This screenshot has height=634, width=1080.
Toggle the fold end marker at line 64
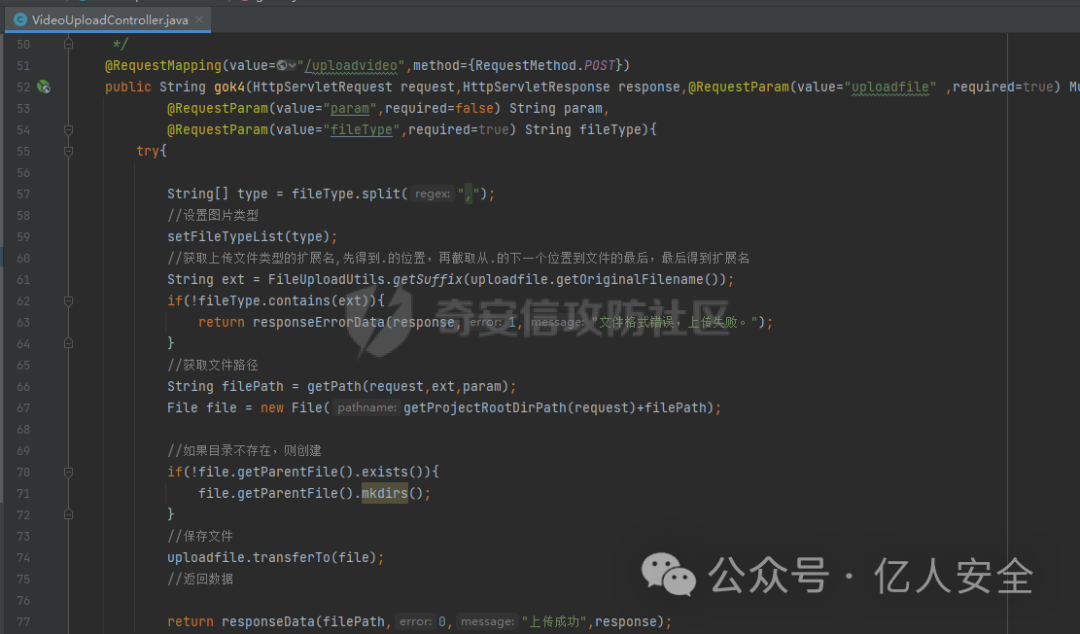[x=68, y=343]
